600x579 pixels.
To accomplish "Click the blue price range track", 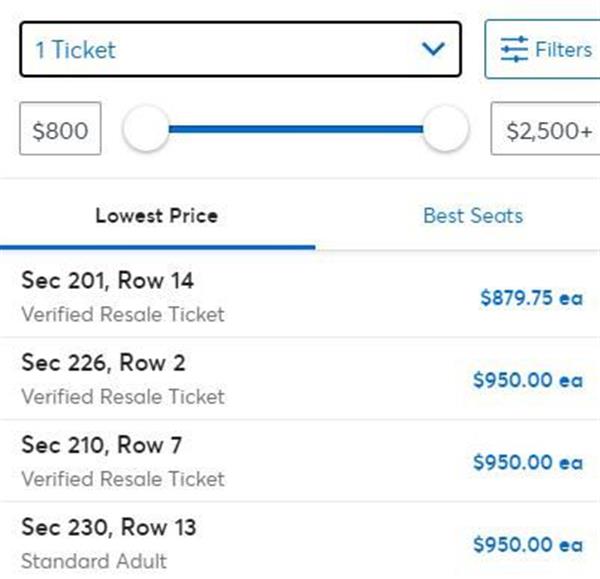I will pyautogui.click(x=295, y=129).
